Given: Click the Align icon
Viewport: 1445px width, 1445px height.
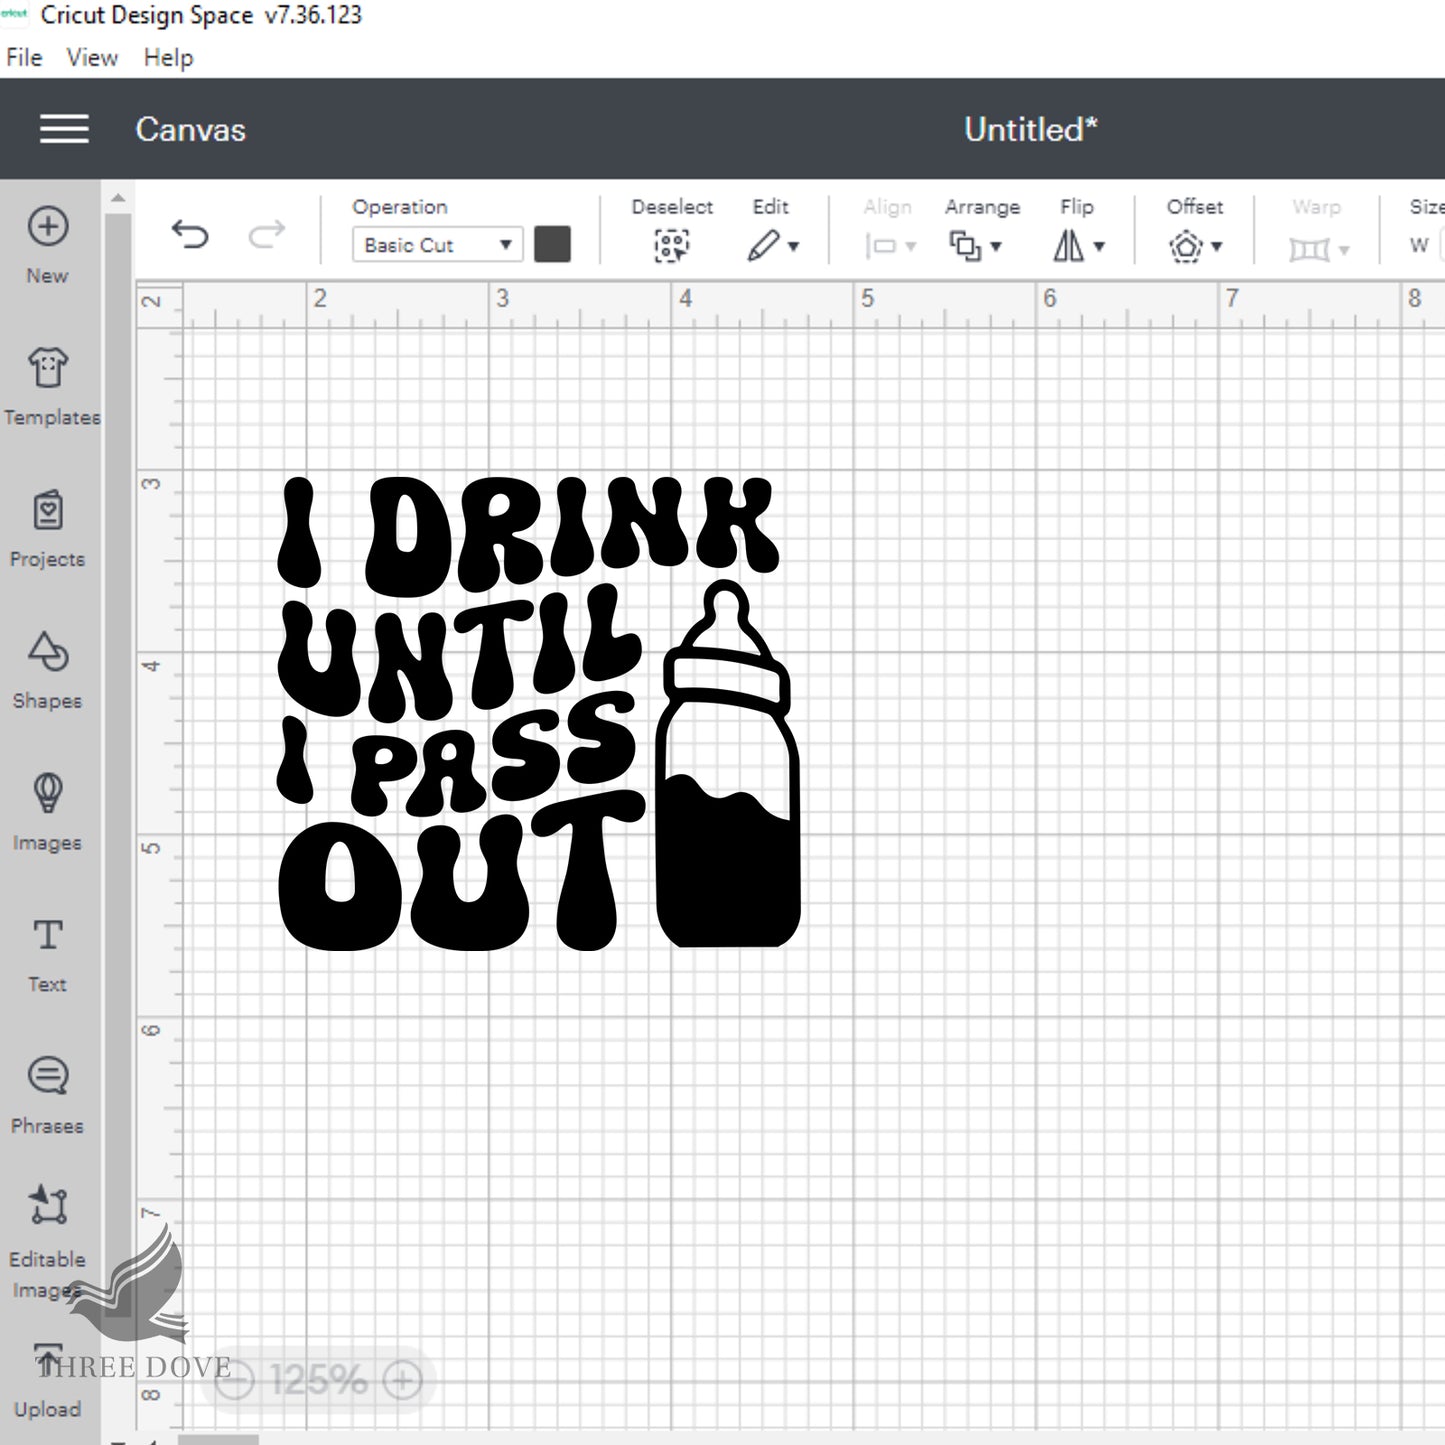Looking at the screenshot, I should tap(881, 246).
